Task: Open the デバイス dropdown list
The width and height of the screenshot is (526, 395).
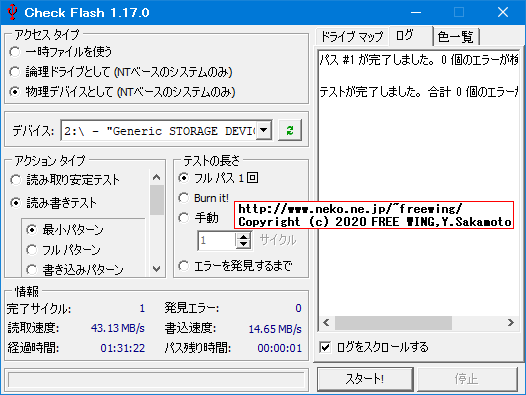Action: 264,130
